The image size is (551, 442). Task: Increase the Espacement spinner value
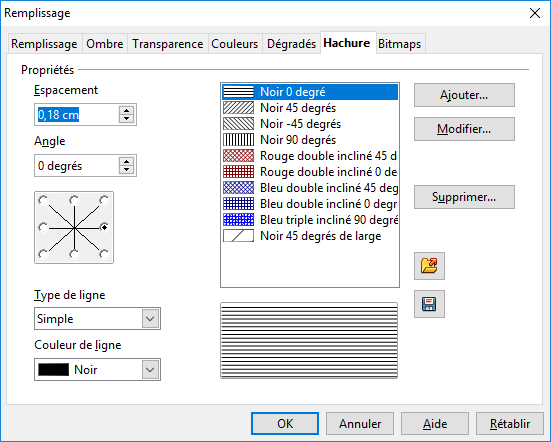127,111
